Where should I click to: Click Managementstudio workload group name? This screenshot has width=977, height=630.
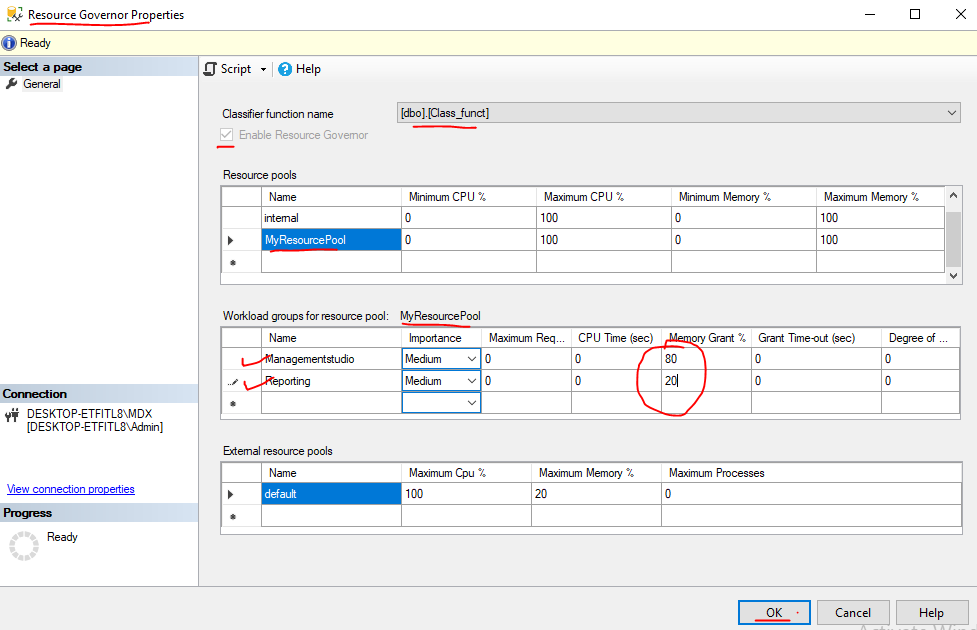[331, 359]
